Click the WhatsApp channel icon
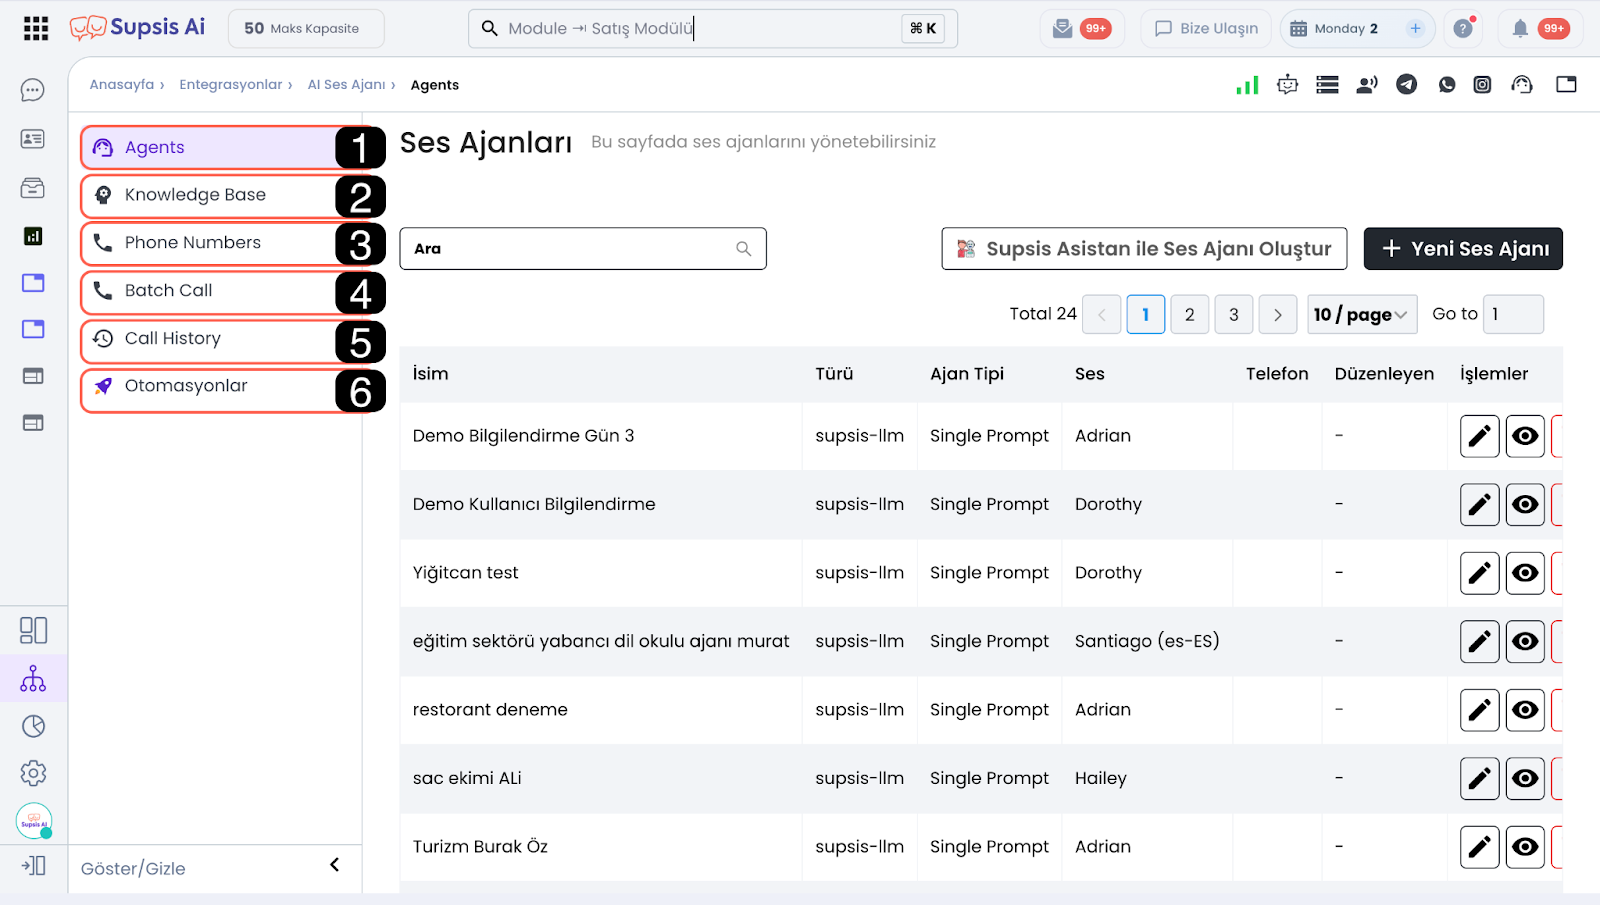The image size is (1600, 905). tap(1446, 85)
